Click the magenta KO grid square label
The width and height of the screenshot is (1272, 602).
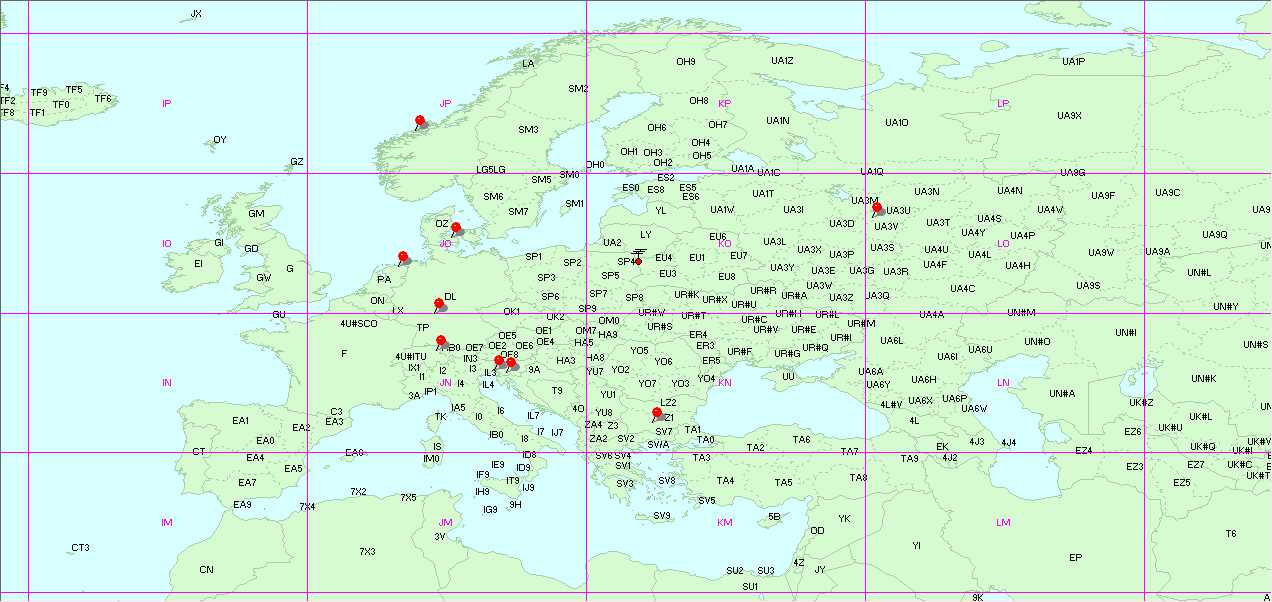pyautogui.click(x=724, y=243)
